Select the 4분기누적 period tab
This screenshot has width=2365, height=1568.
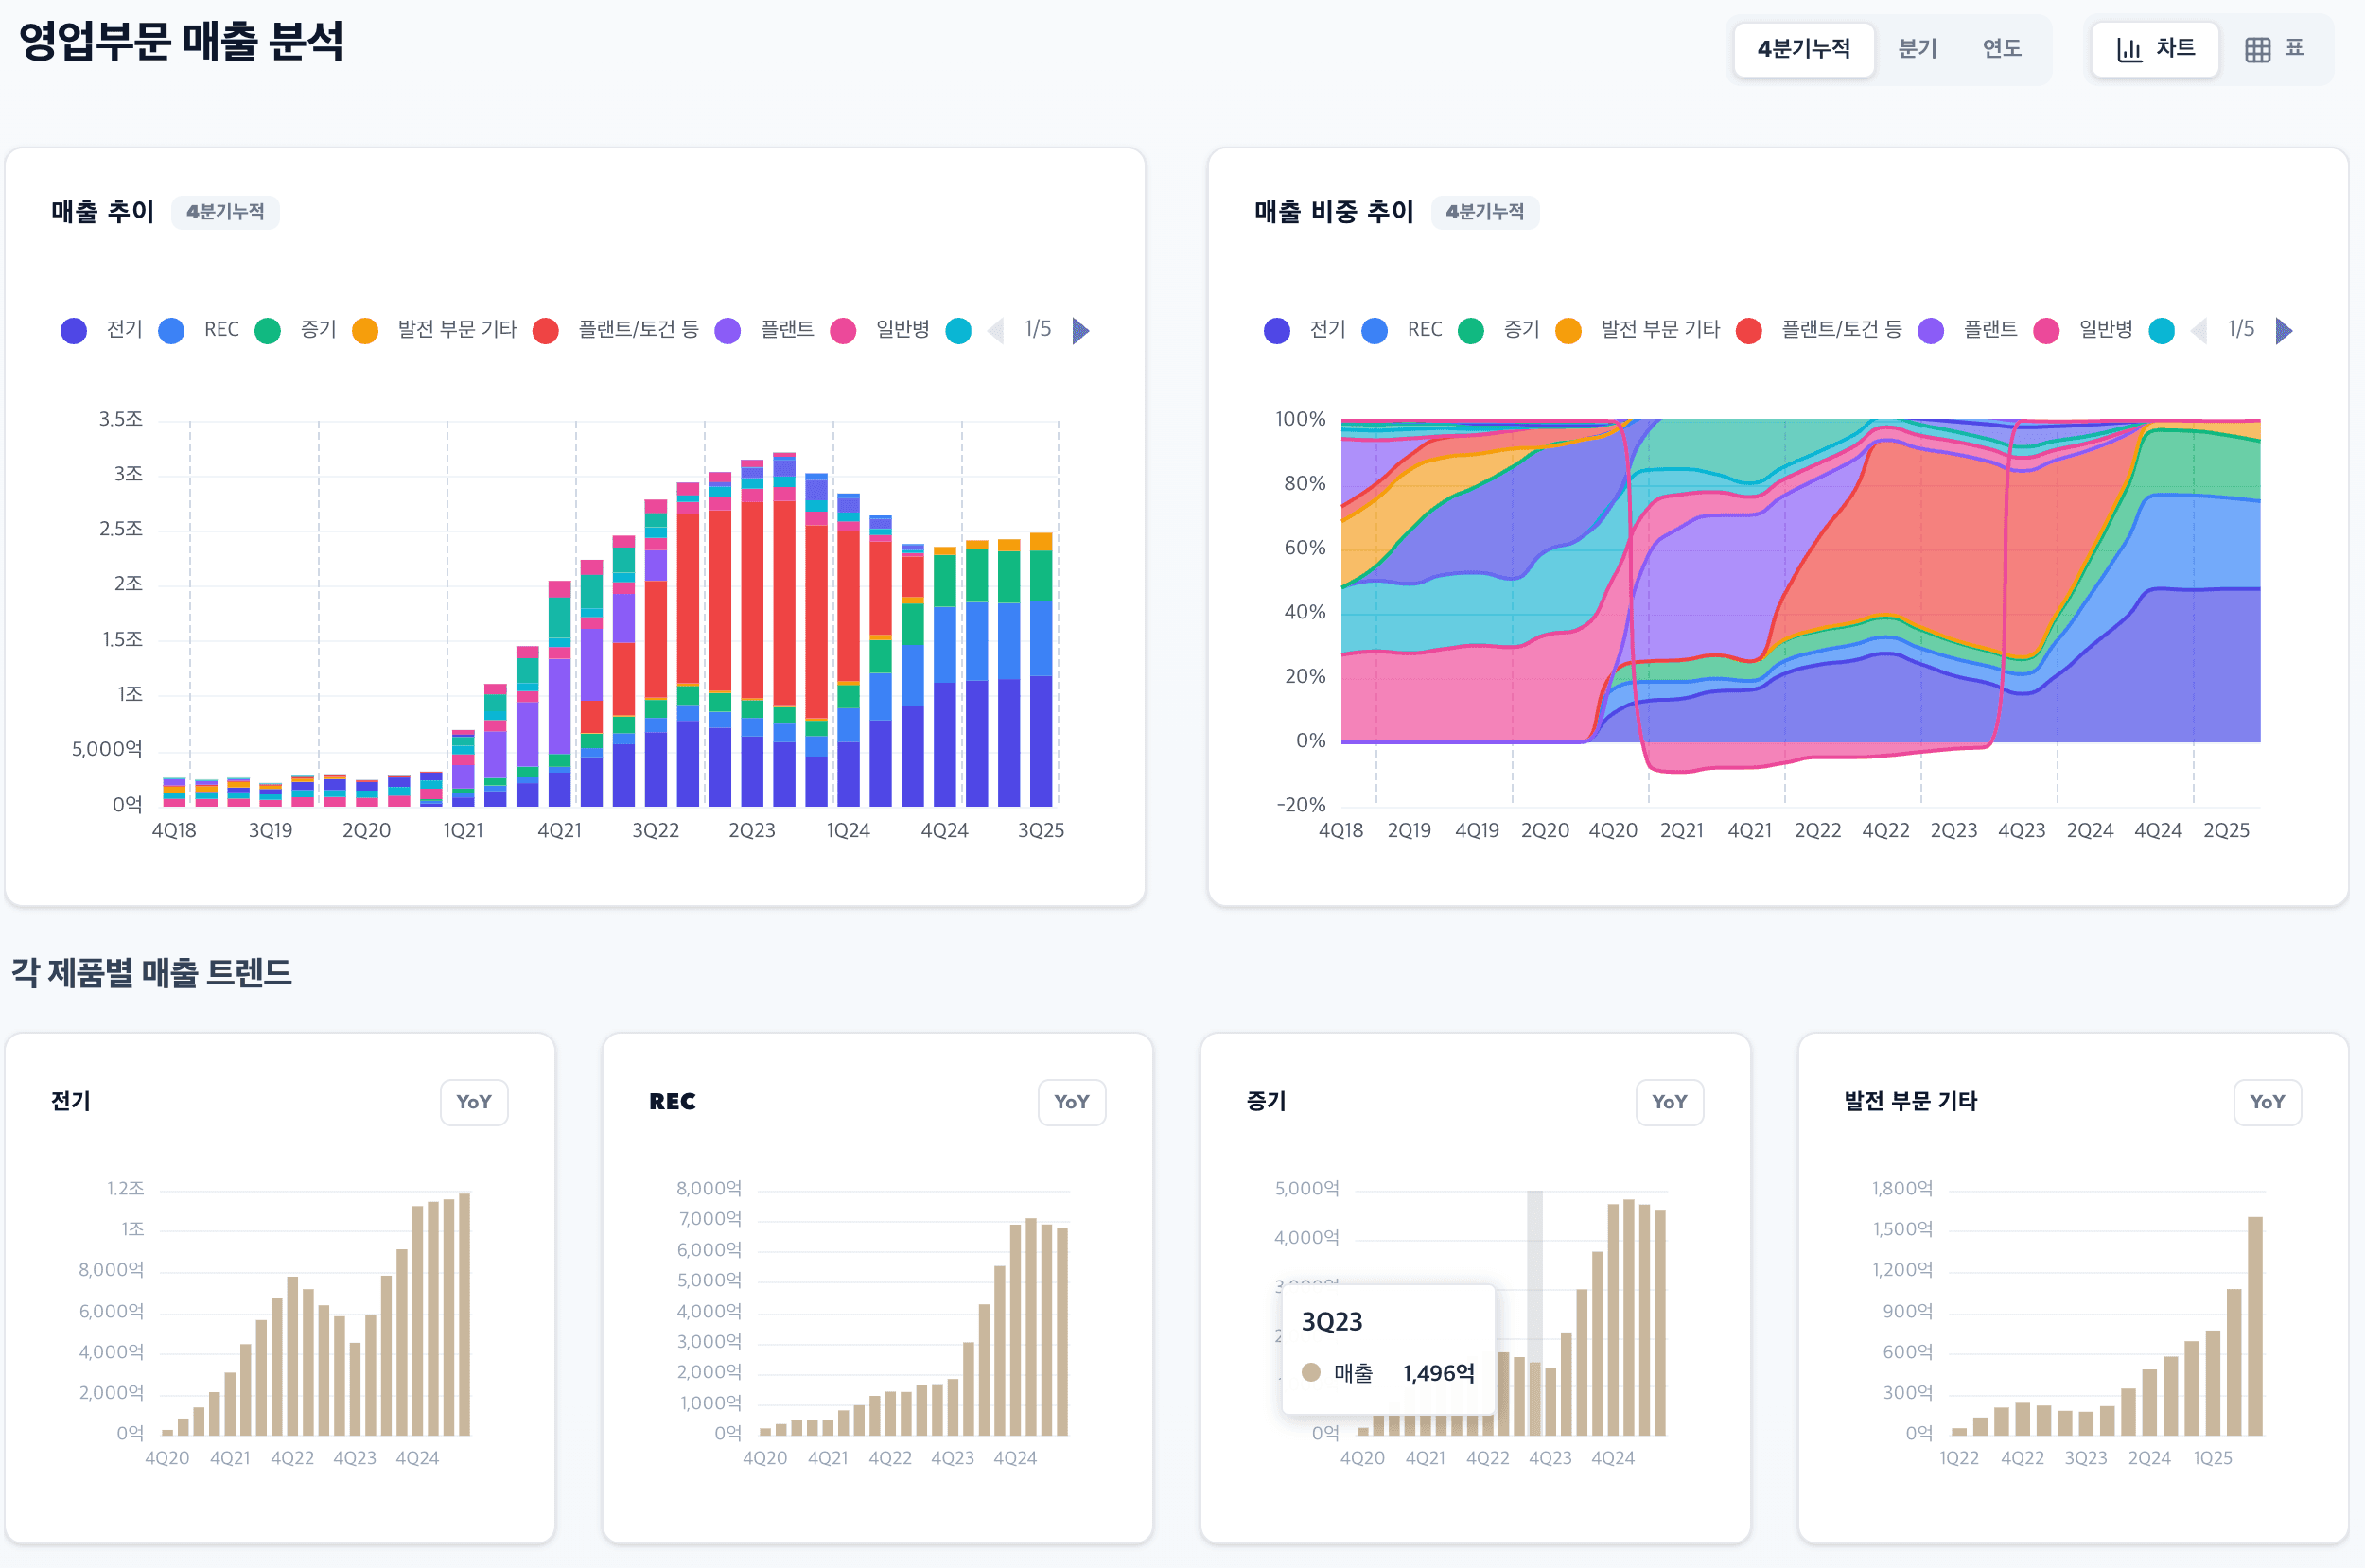click(x=1803, y=49)
